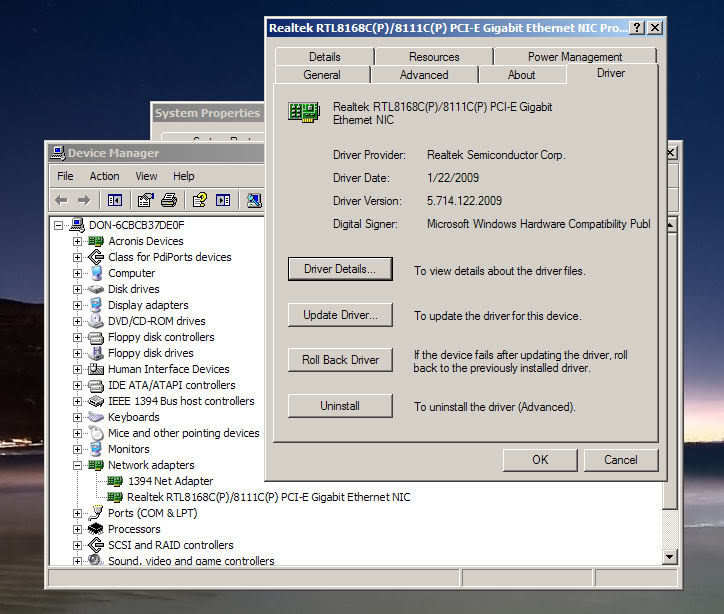Viewport: 724px width, 614px height.
Task: Click Cancel in the Properties dialog
Action: pyautogui.click(x=621, y=460)
